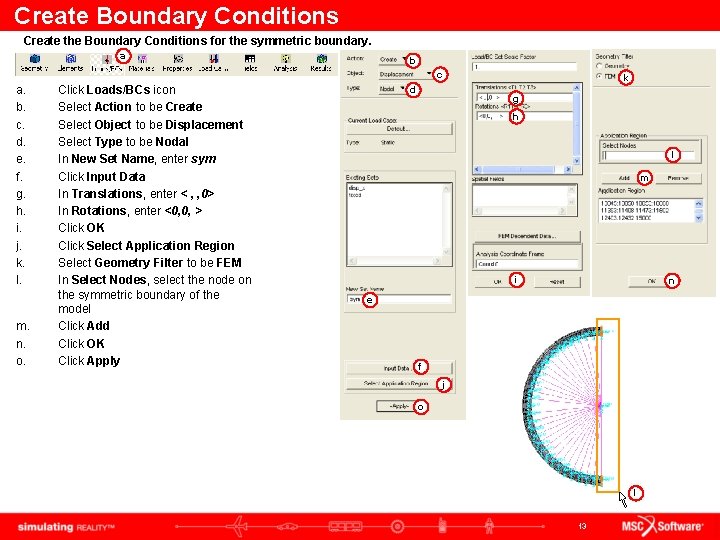Select the first entry in Existing Sets
720x540 pixels.
point(357,188)
